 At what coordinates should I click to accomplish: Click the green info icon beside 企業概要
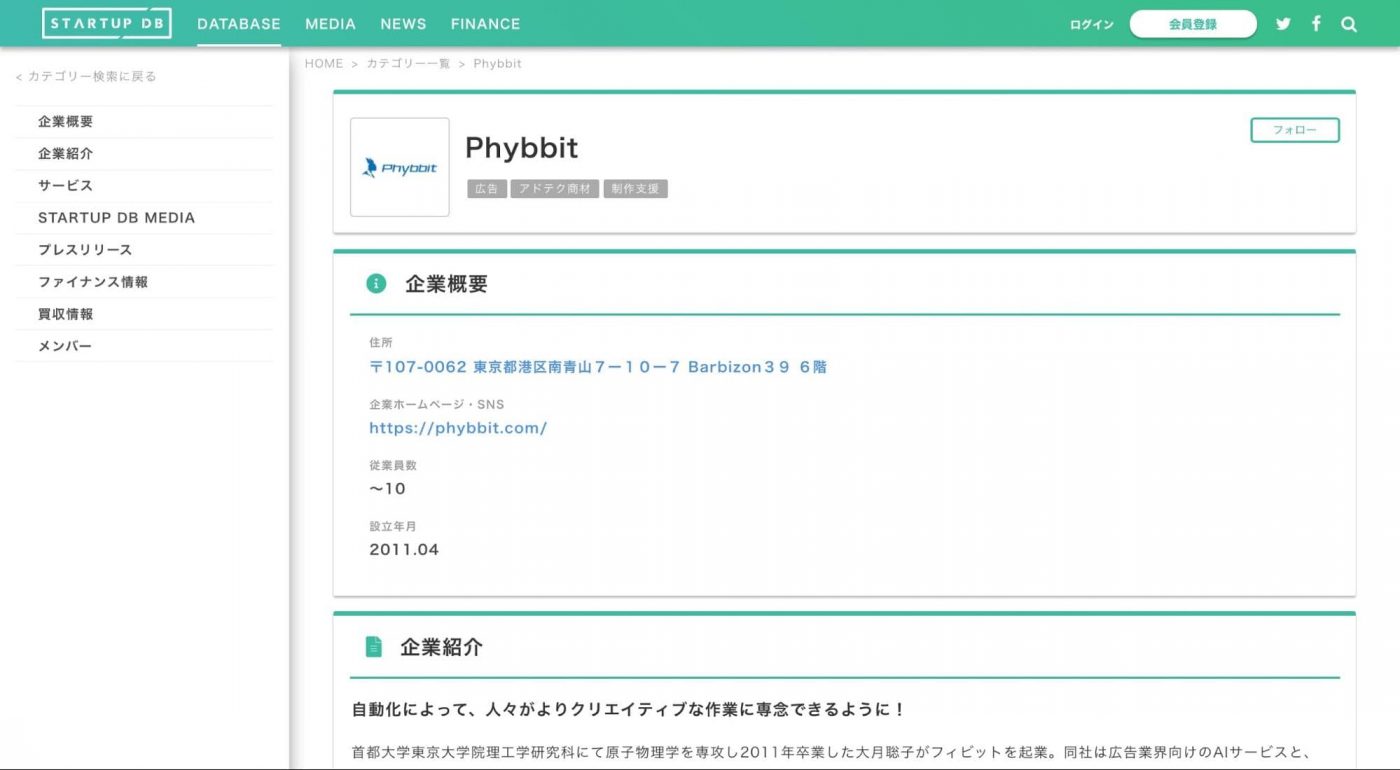click(374, 283)
